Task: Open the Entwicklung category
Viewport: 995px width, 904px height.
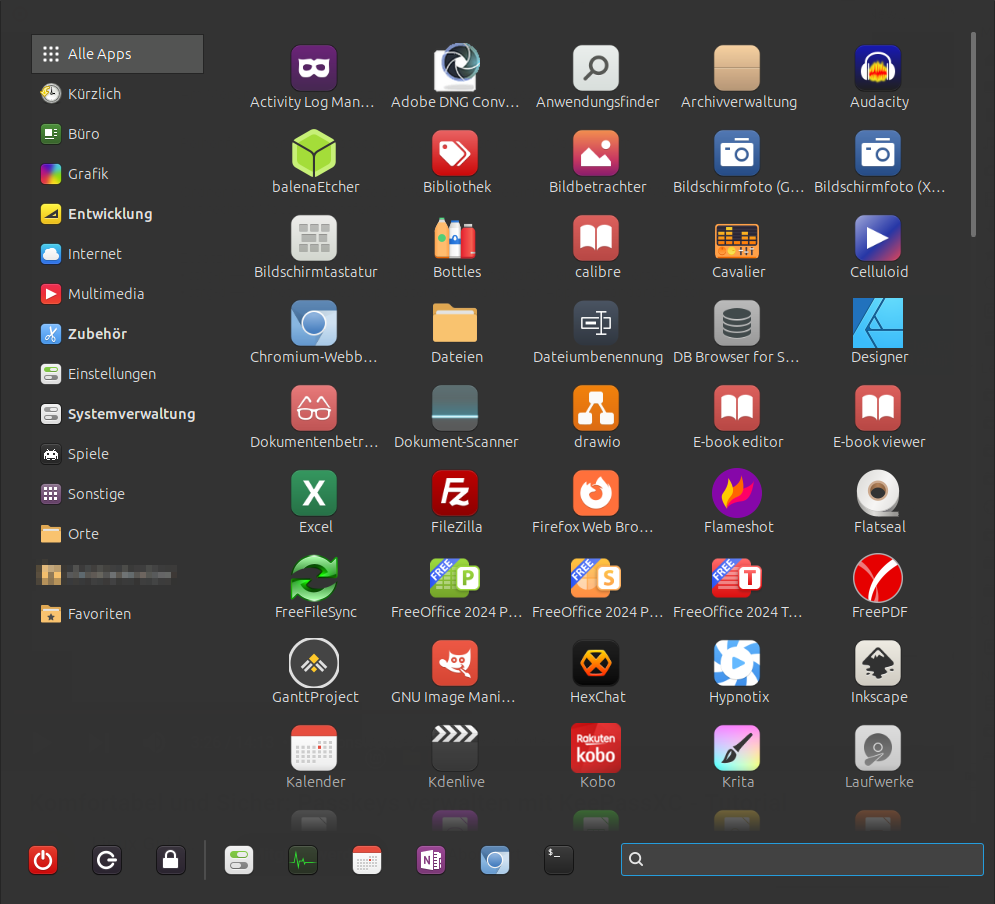Action: pyautogui.click(x=117, y=214)
